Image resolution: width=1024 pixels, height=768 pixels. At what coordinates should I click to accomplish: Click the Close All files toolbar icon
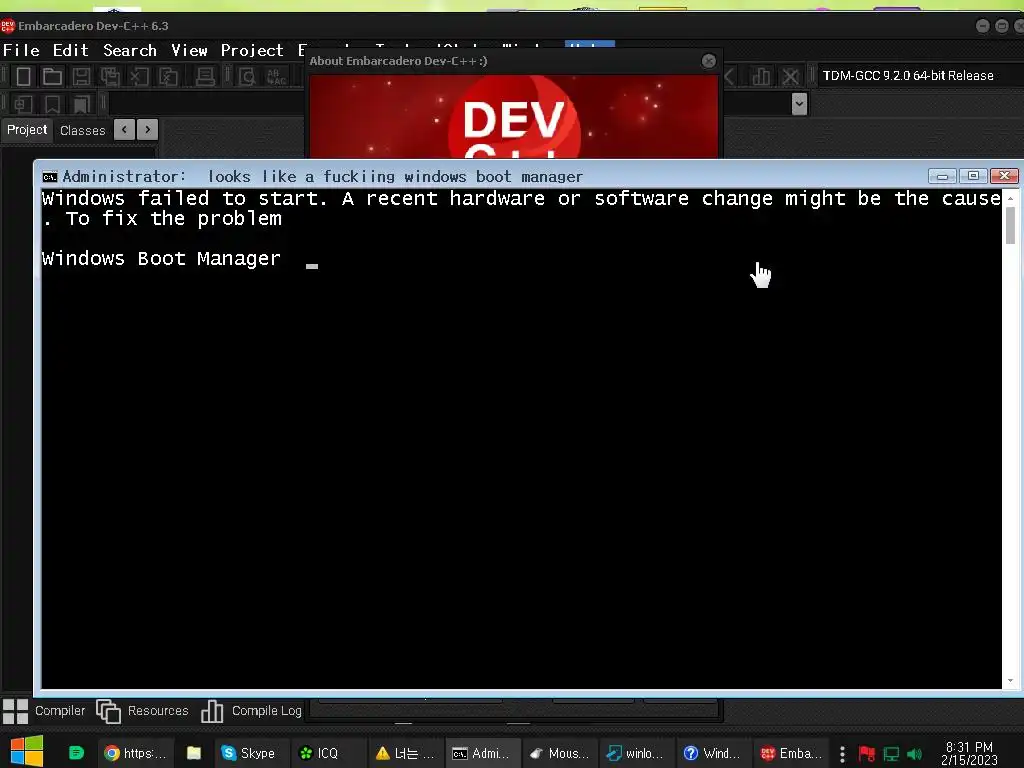point(168,76)
